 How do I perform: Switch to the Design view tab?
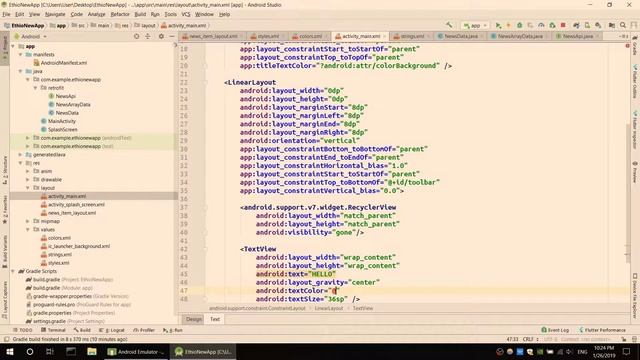tap(193, 319)
